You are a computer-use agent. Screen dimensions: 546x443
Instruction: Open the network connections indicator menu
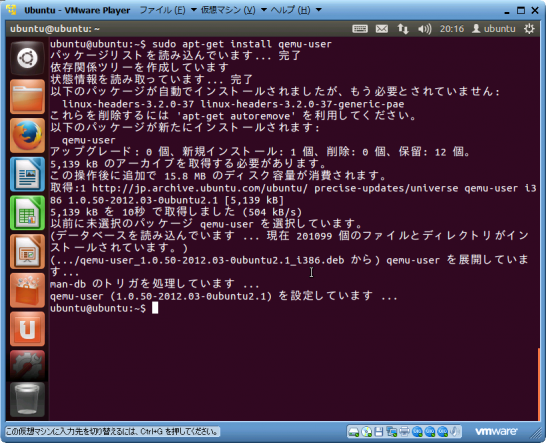point(403,29)
